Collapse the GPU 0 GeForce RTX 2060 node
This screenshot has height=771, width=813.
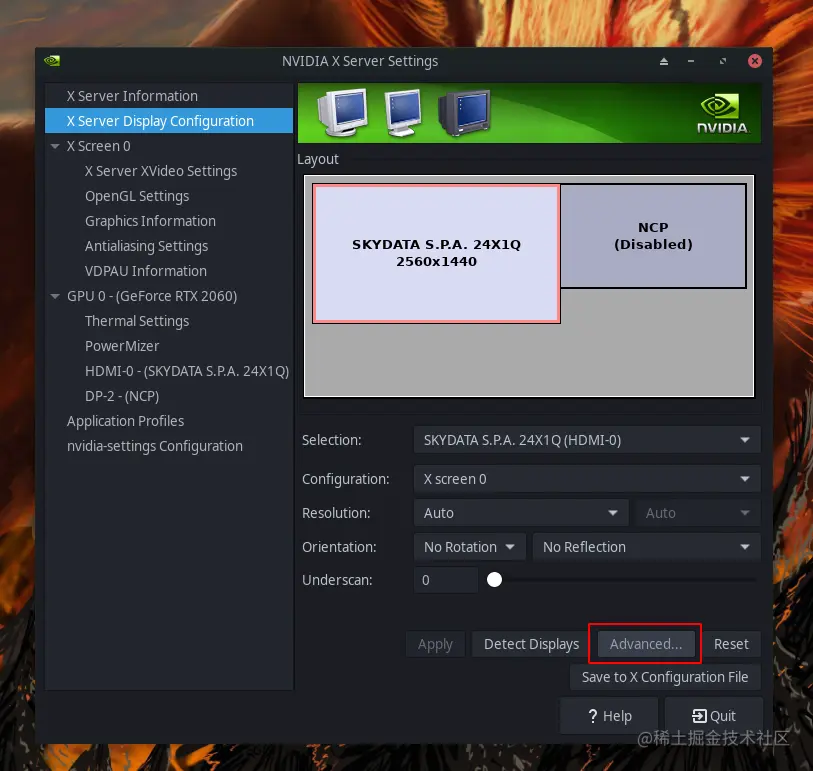tap(55, 297)
